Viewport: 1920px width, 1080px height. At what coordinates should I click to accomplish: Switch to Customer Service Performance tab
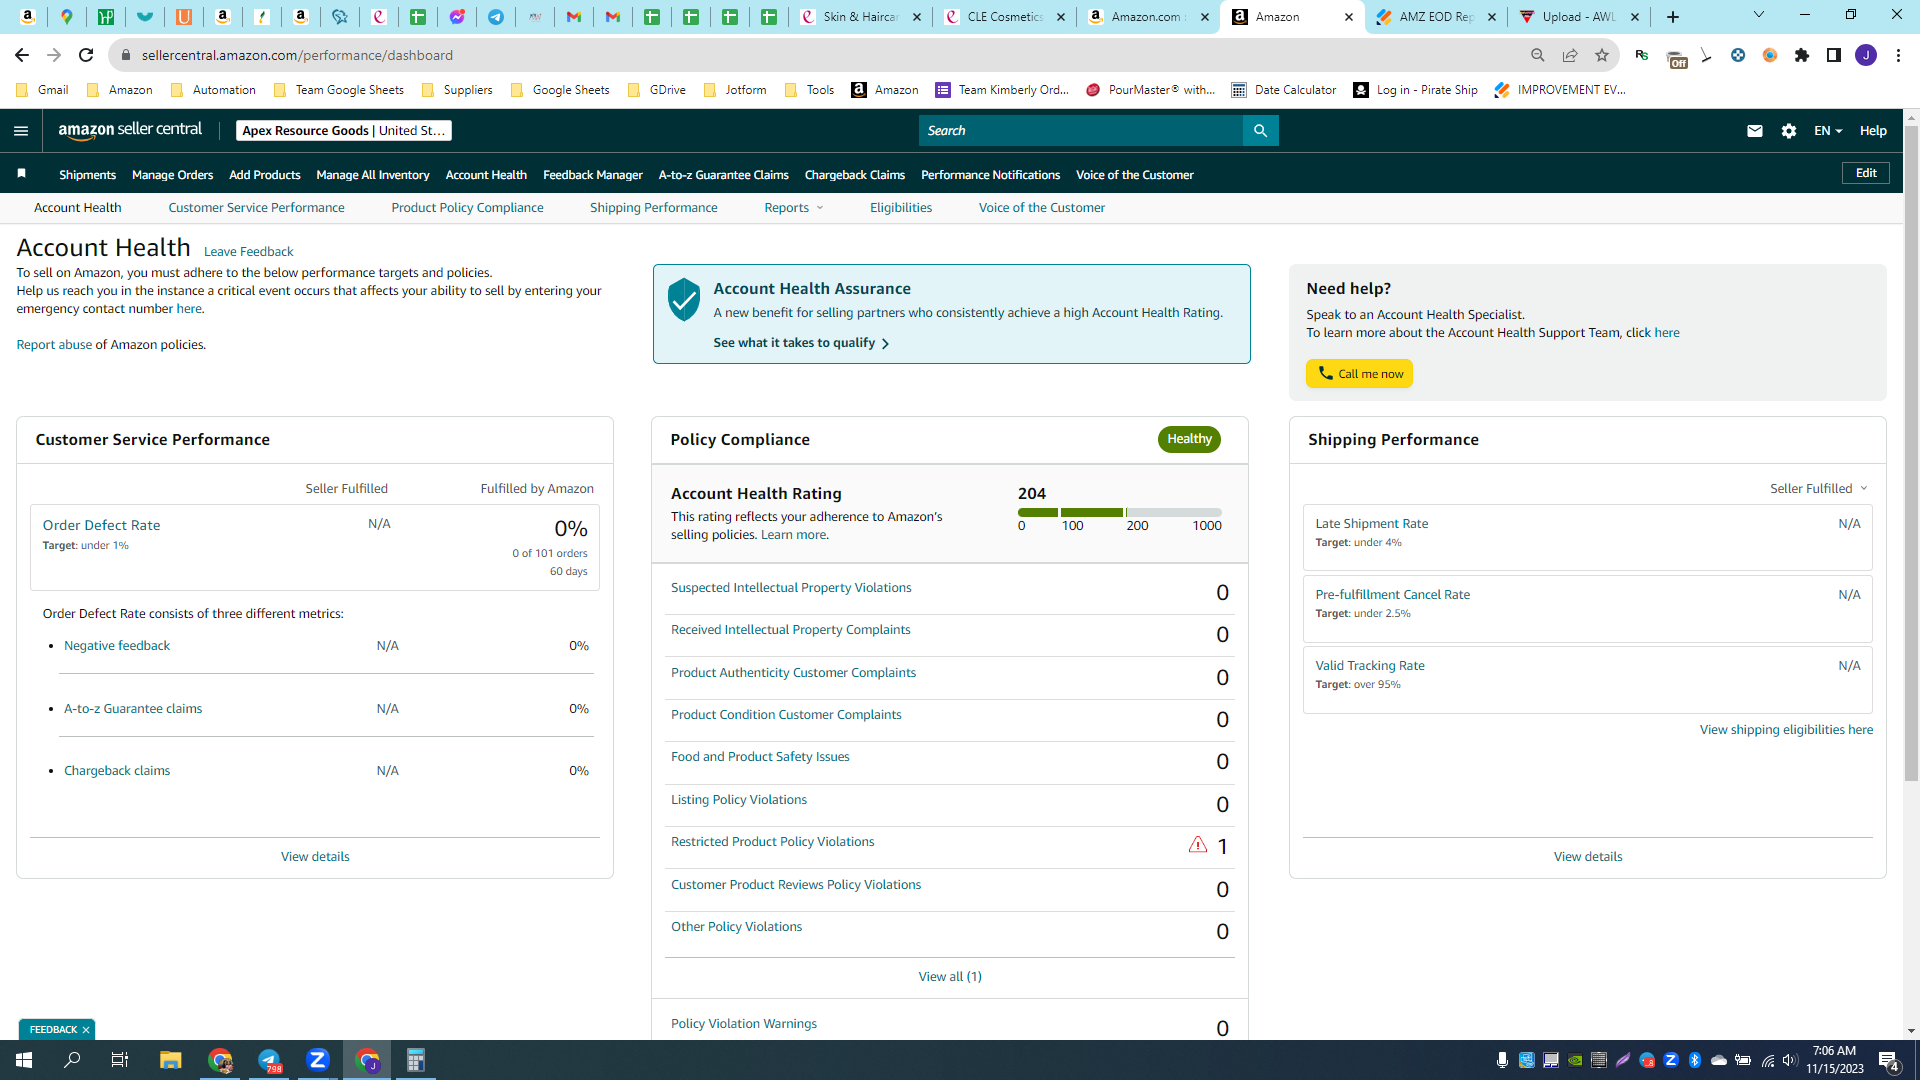click(256, 208)
